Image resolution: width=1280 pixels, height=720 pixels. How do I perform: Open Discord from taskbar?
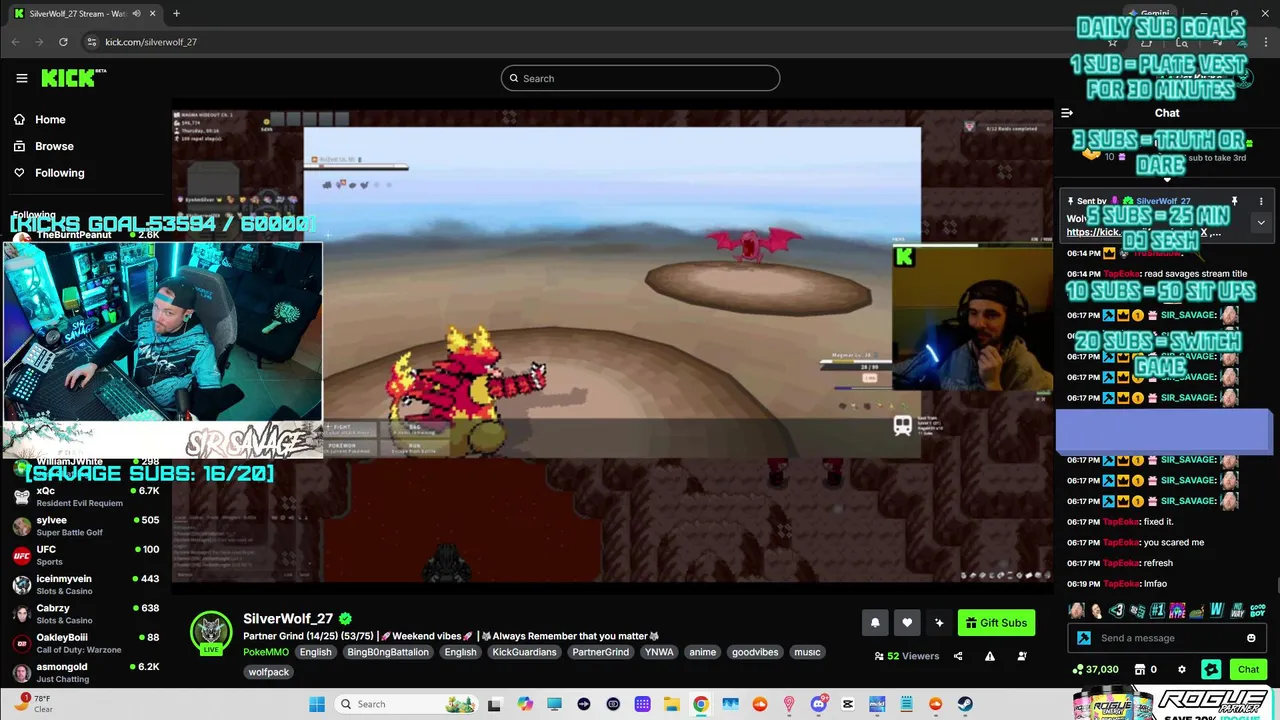tap(818, 704)
